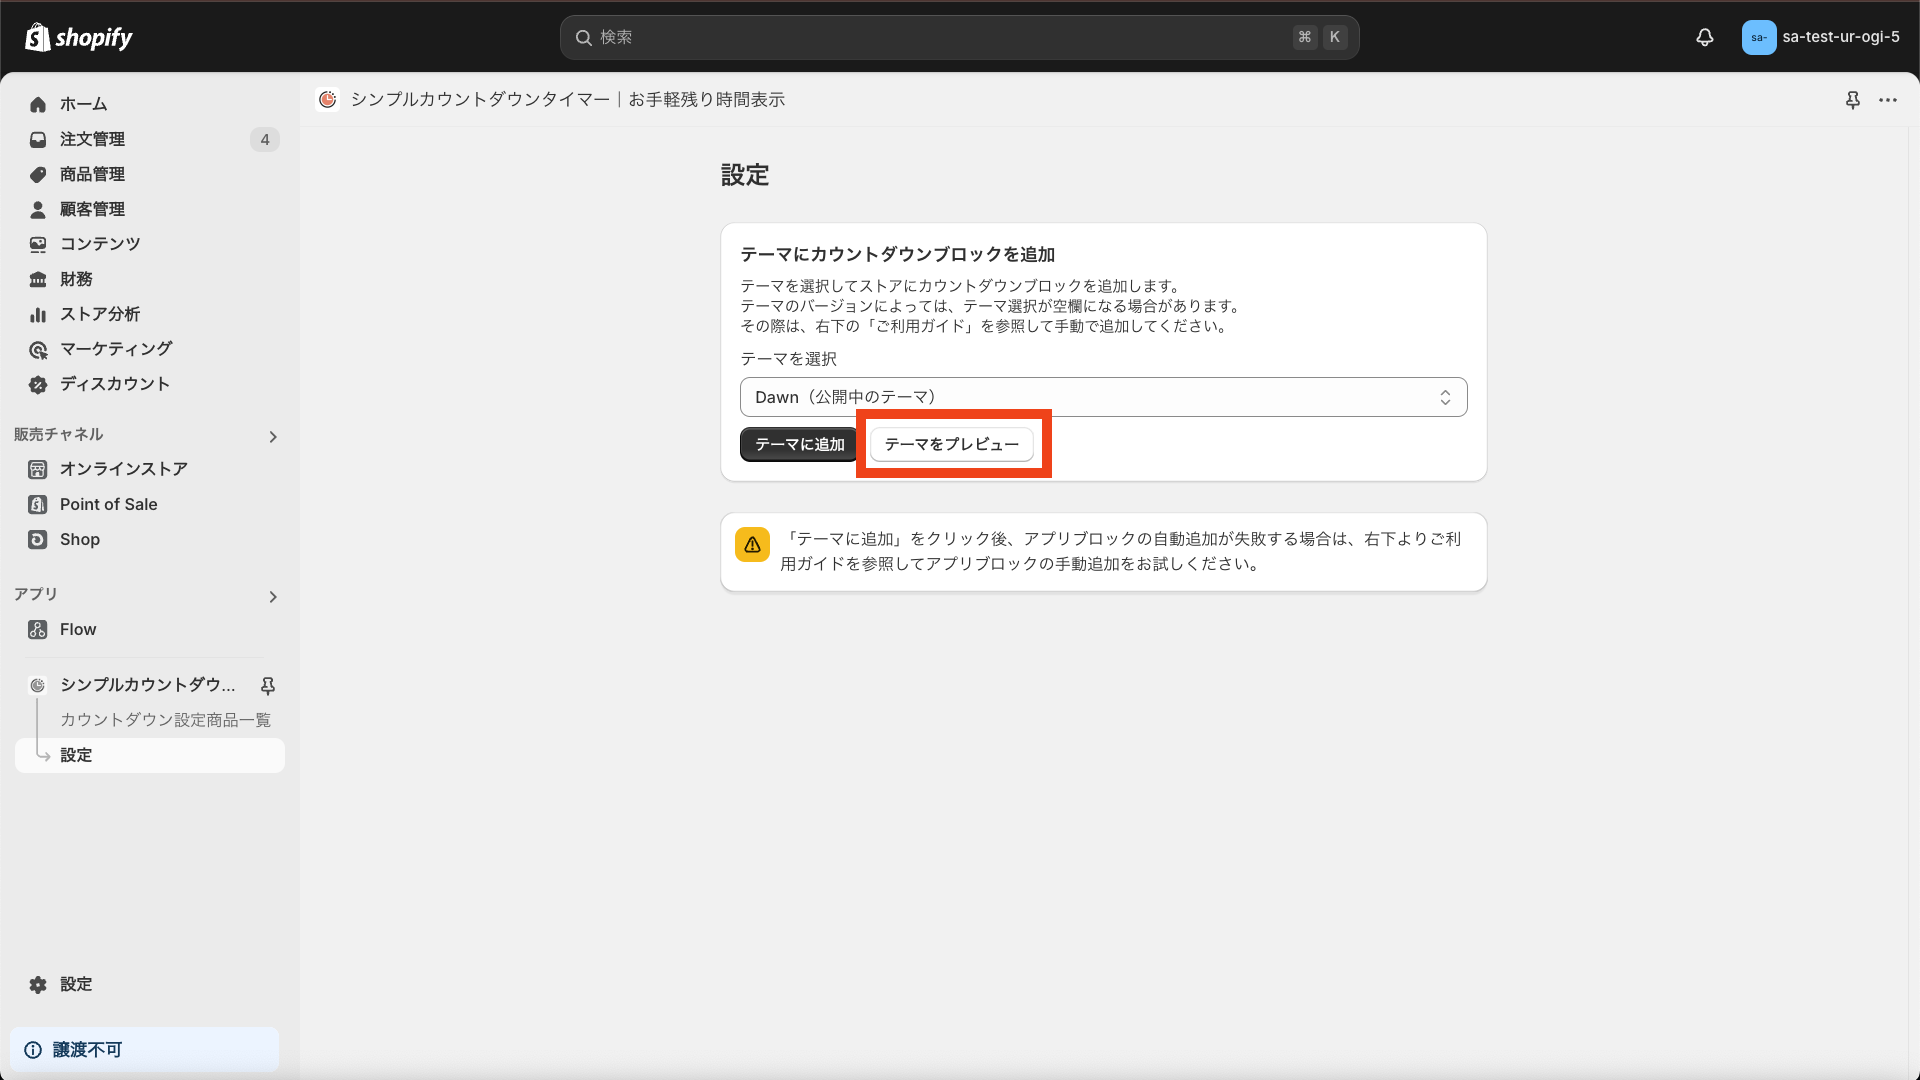Click the テーマに追加 button
Image resolution: width=1920 pixels, height=1080 pixels.
[798, 444]
